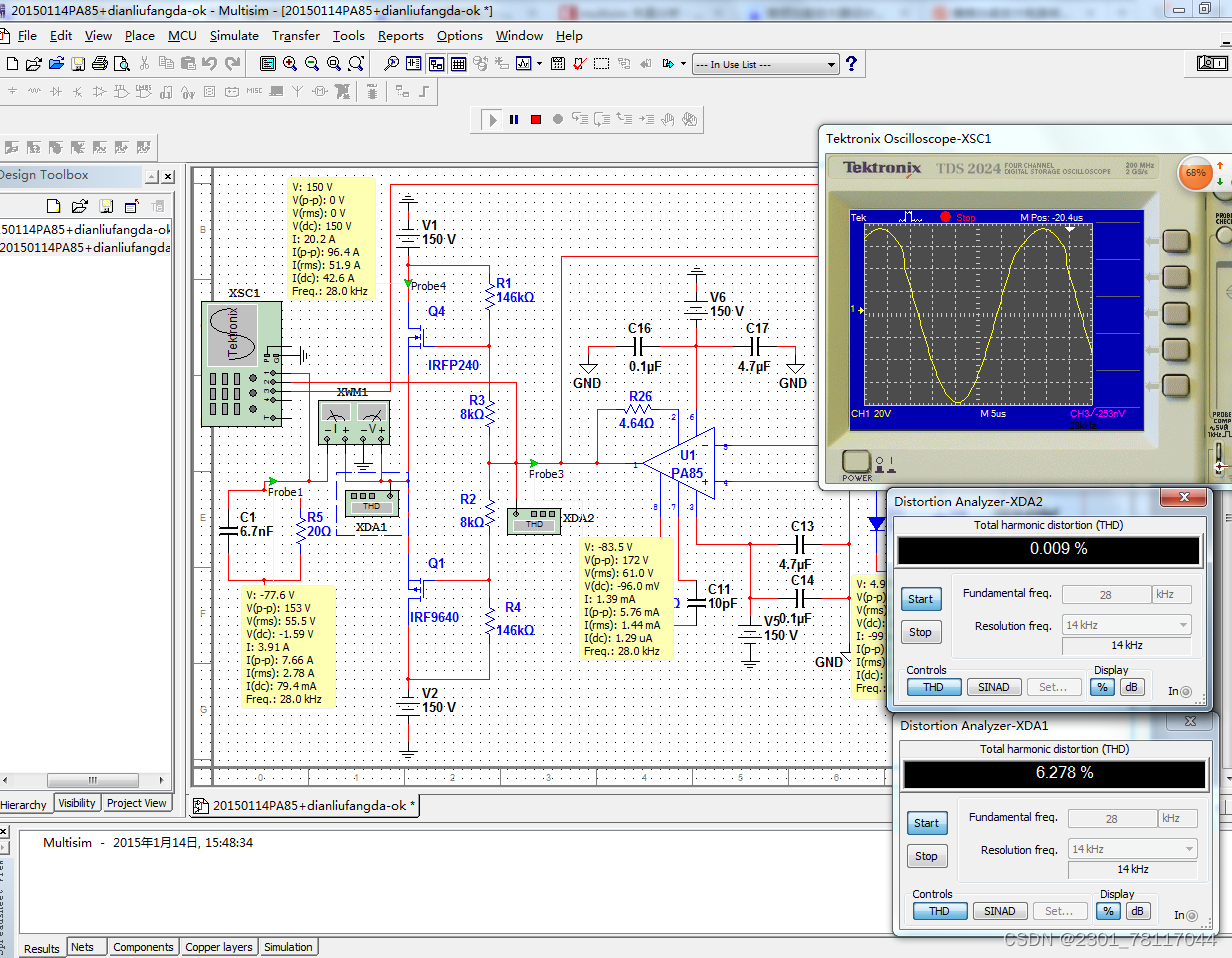Select the XWM1 wattmeter on the schematic
Image resolution: width=1232 pixels, height=958 pixels.
click(353, 422)
